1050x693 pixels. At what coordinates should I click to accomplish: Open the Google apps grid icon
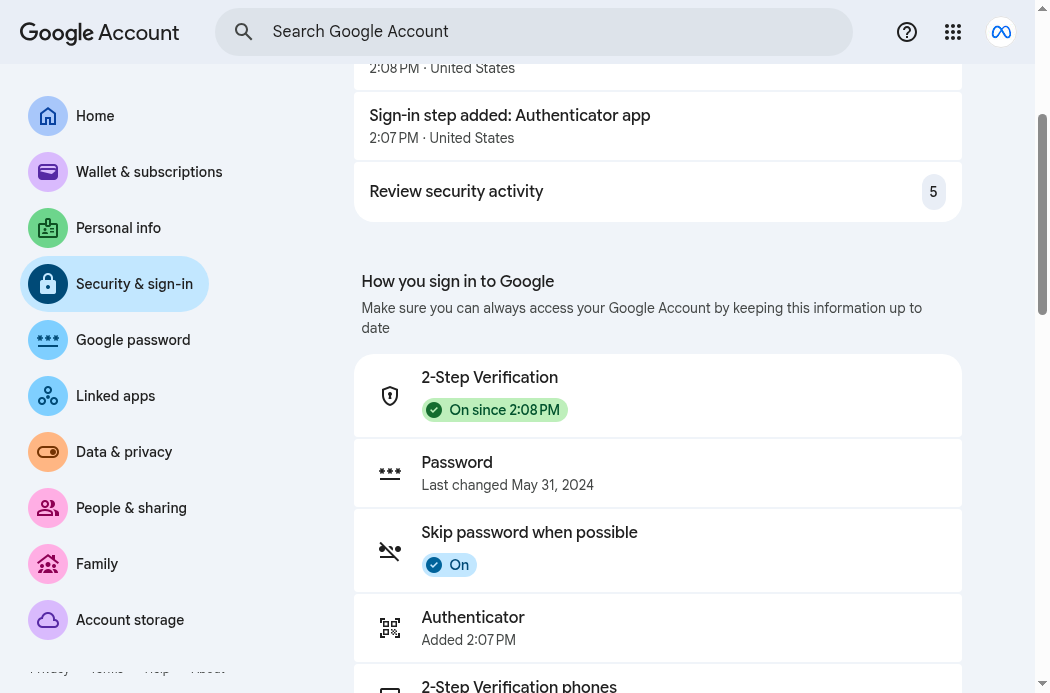pos(953,32)
